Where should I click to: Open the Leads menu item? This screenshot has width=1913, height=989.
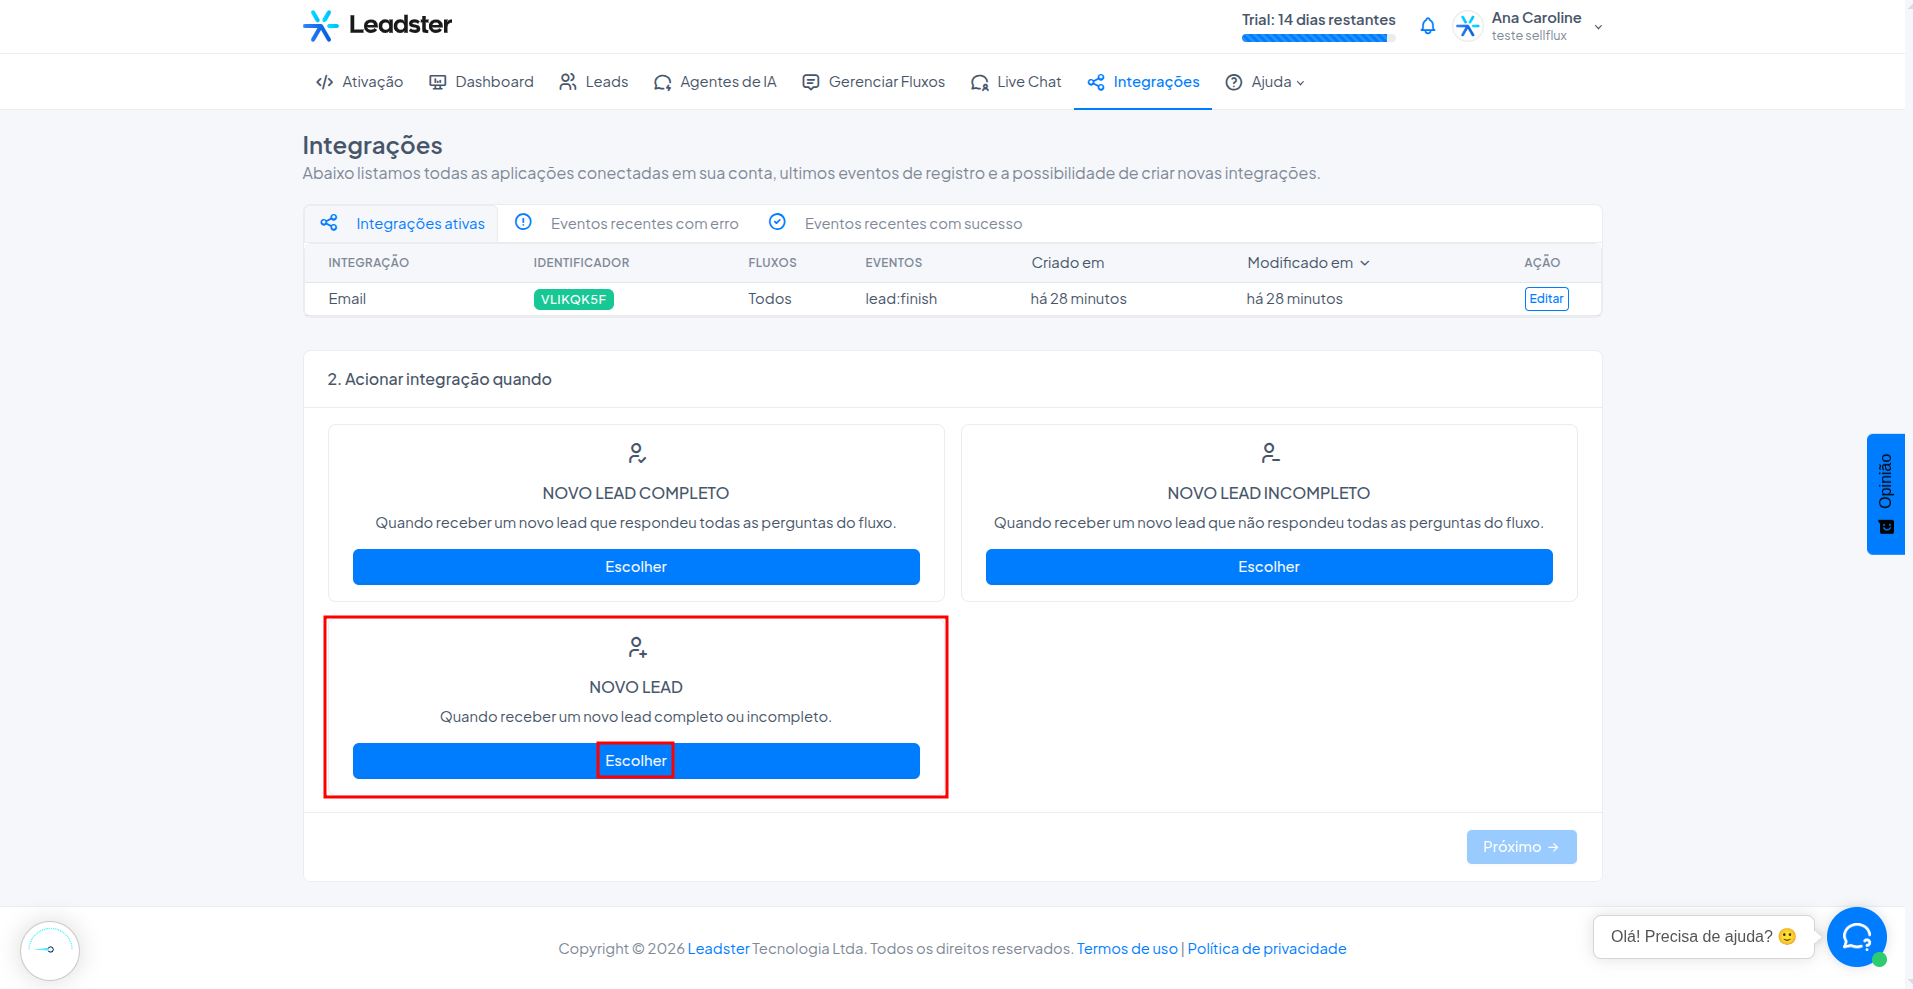coord(594,82)
